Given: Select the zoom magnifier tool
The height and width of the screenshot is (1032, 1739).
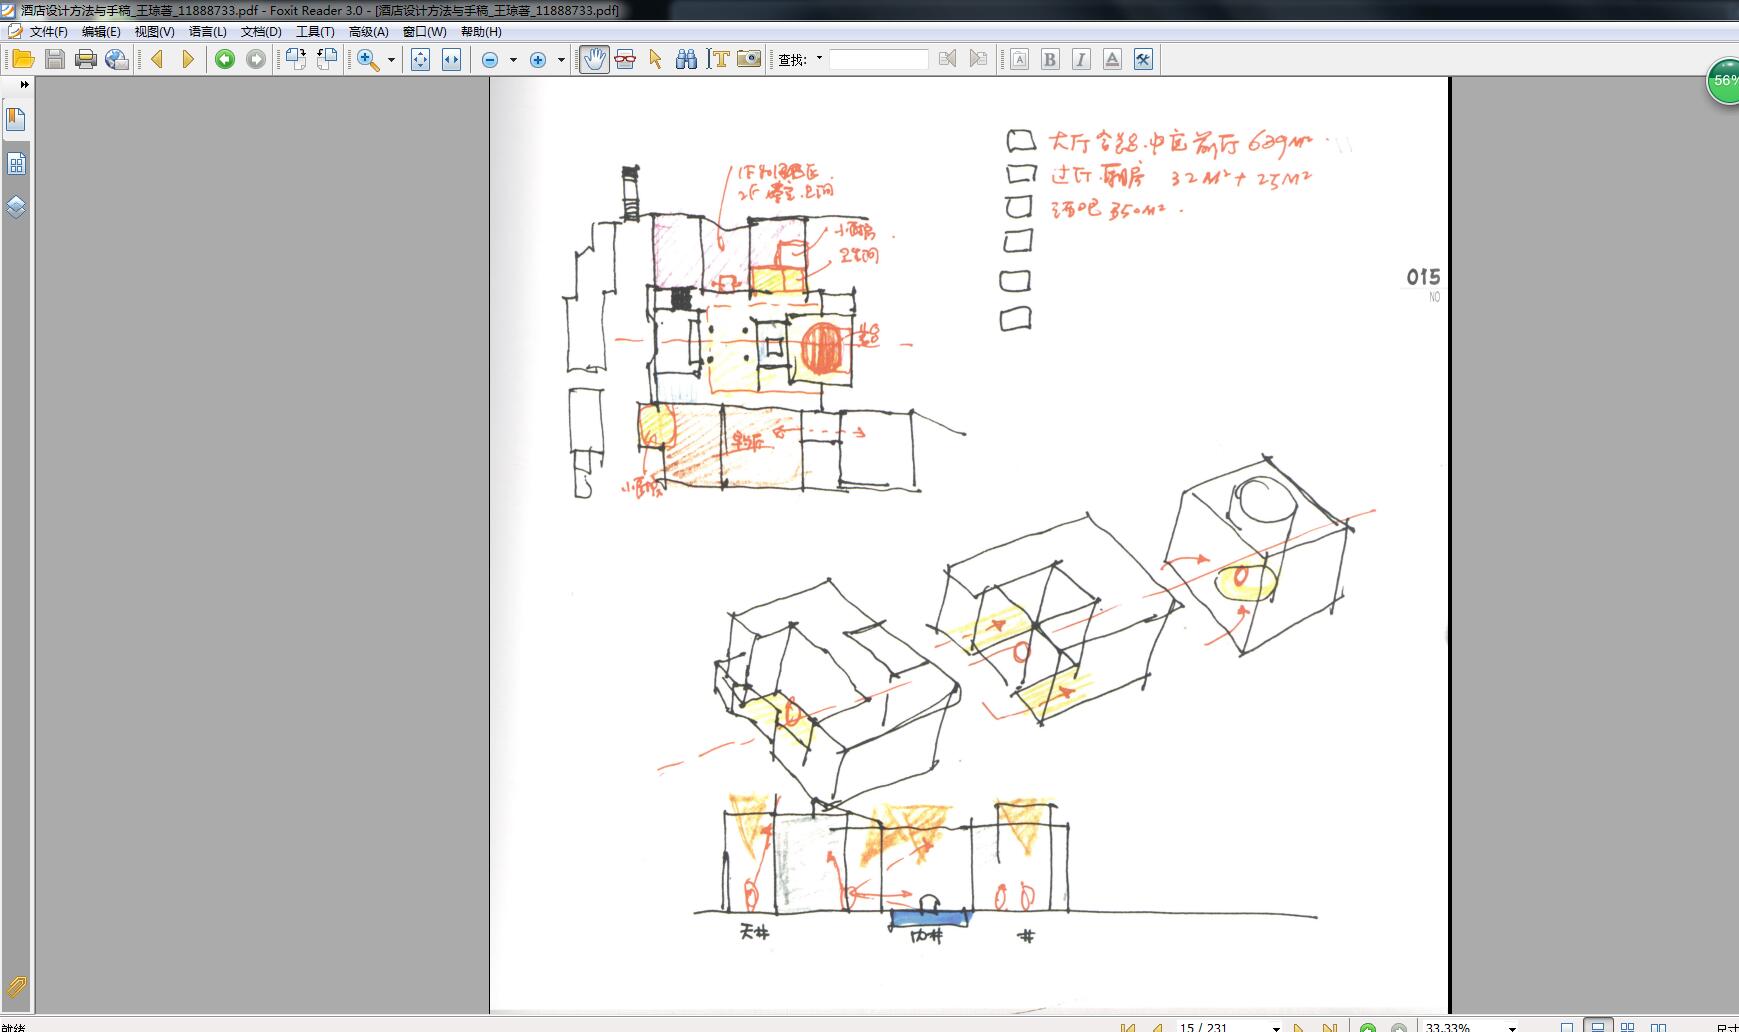Looking at the screenshot, I should 368,59.
